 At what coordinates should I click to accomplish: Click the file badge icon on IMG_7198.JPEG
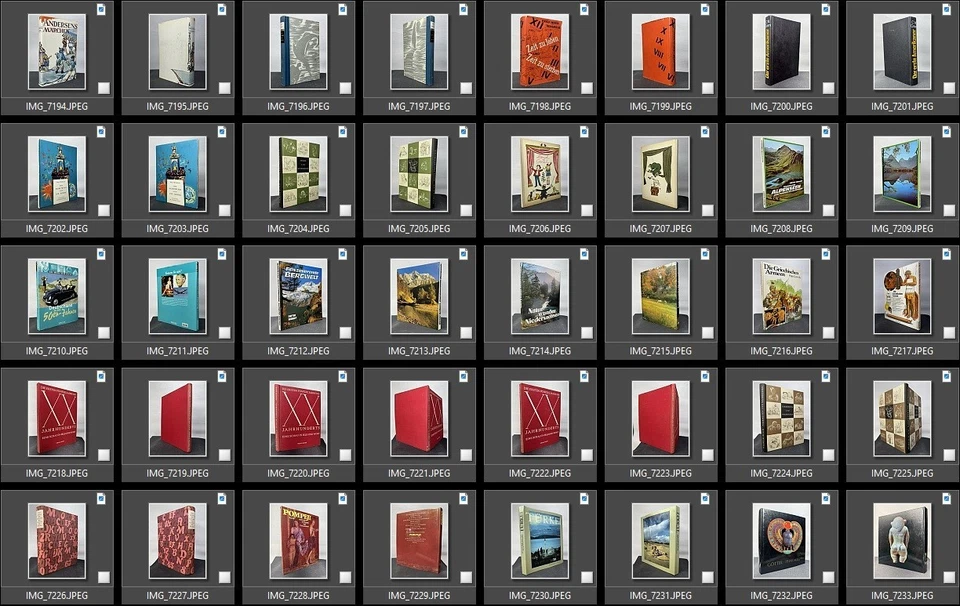click(x=584, y=9)
